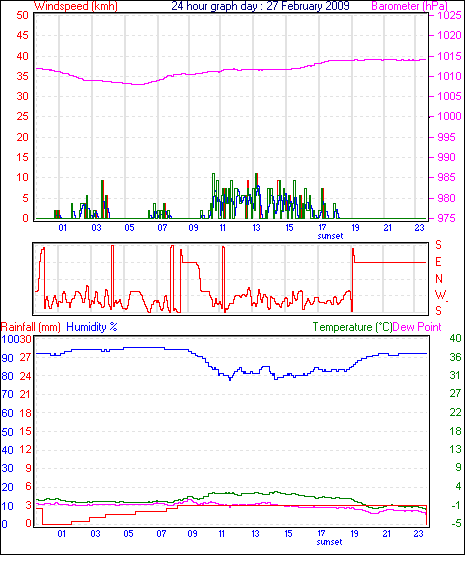Select the Rainfall (mm) legend label
Image resolution: width=466 pixels, height=566 pixels.
pyautogui.click(x=31, y=327)
